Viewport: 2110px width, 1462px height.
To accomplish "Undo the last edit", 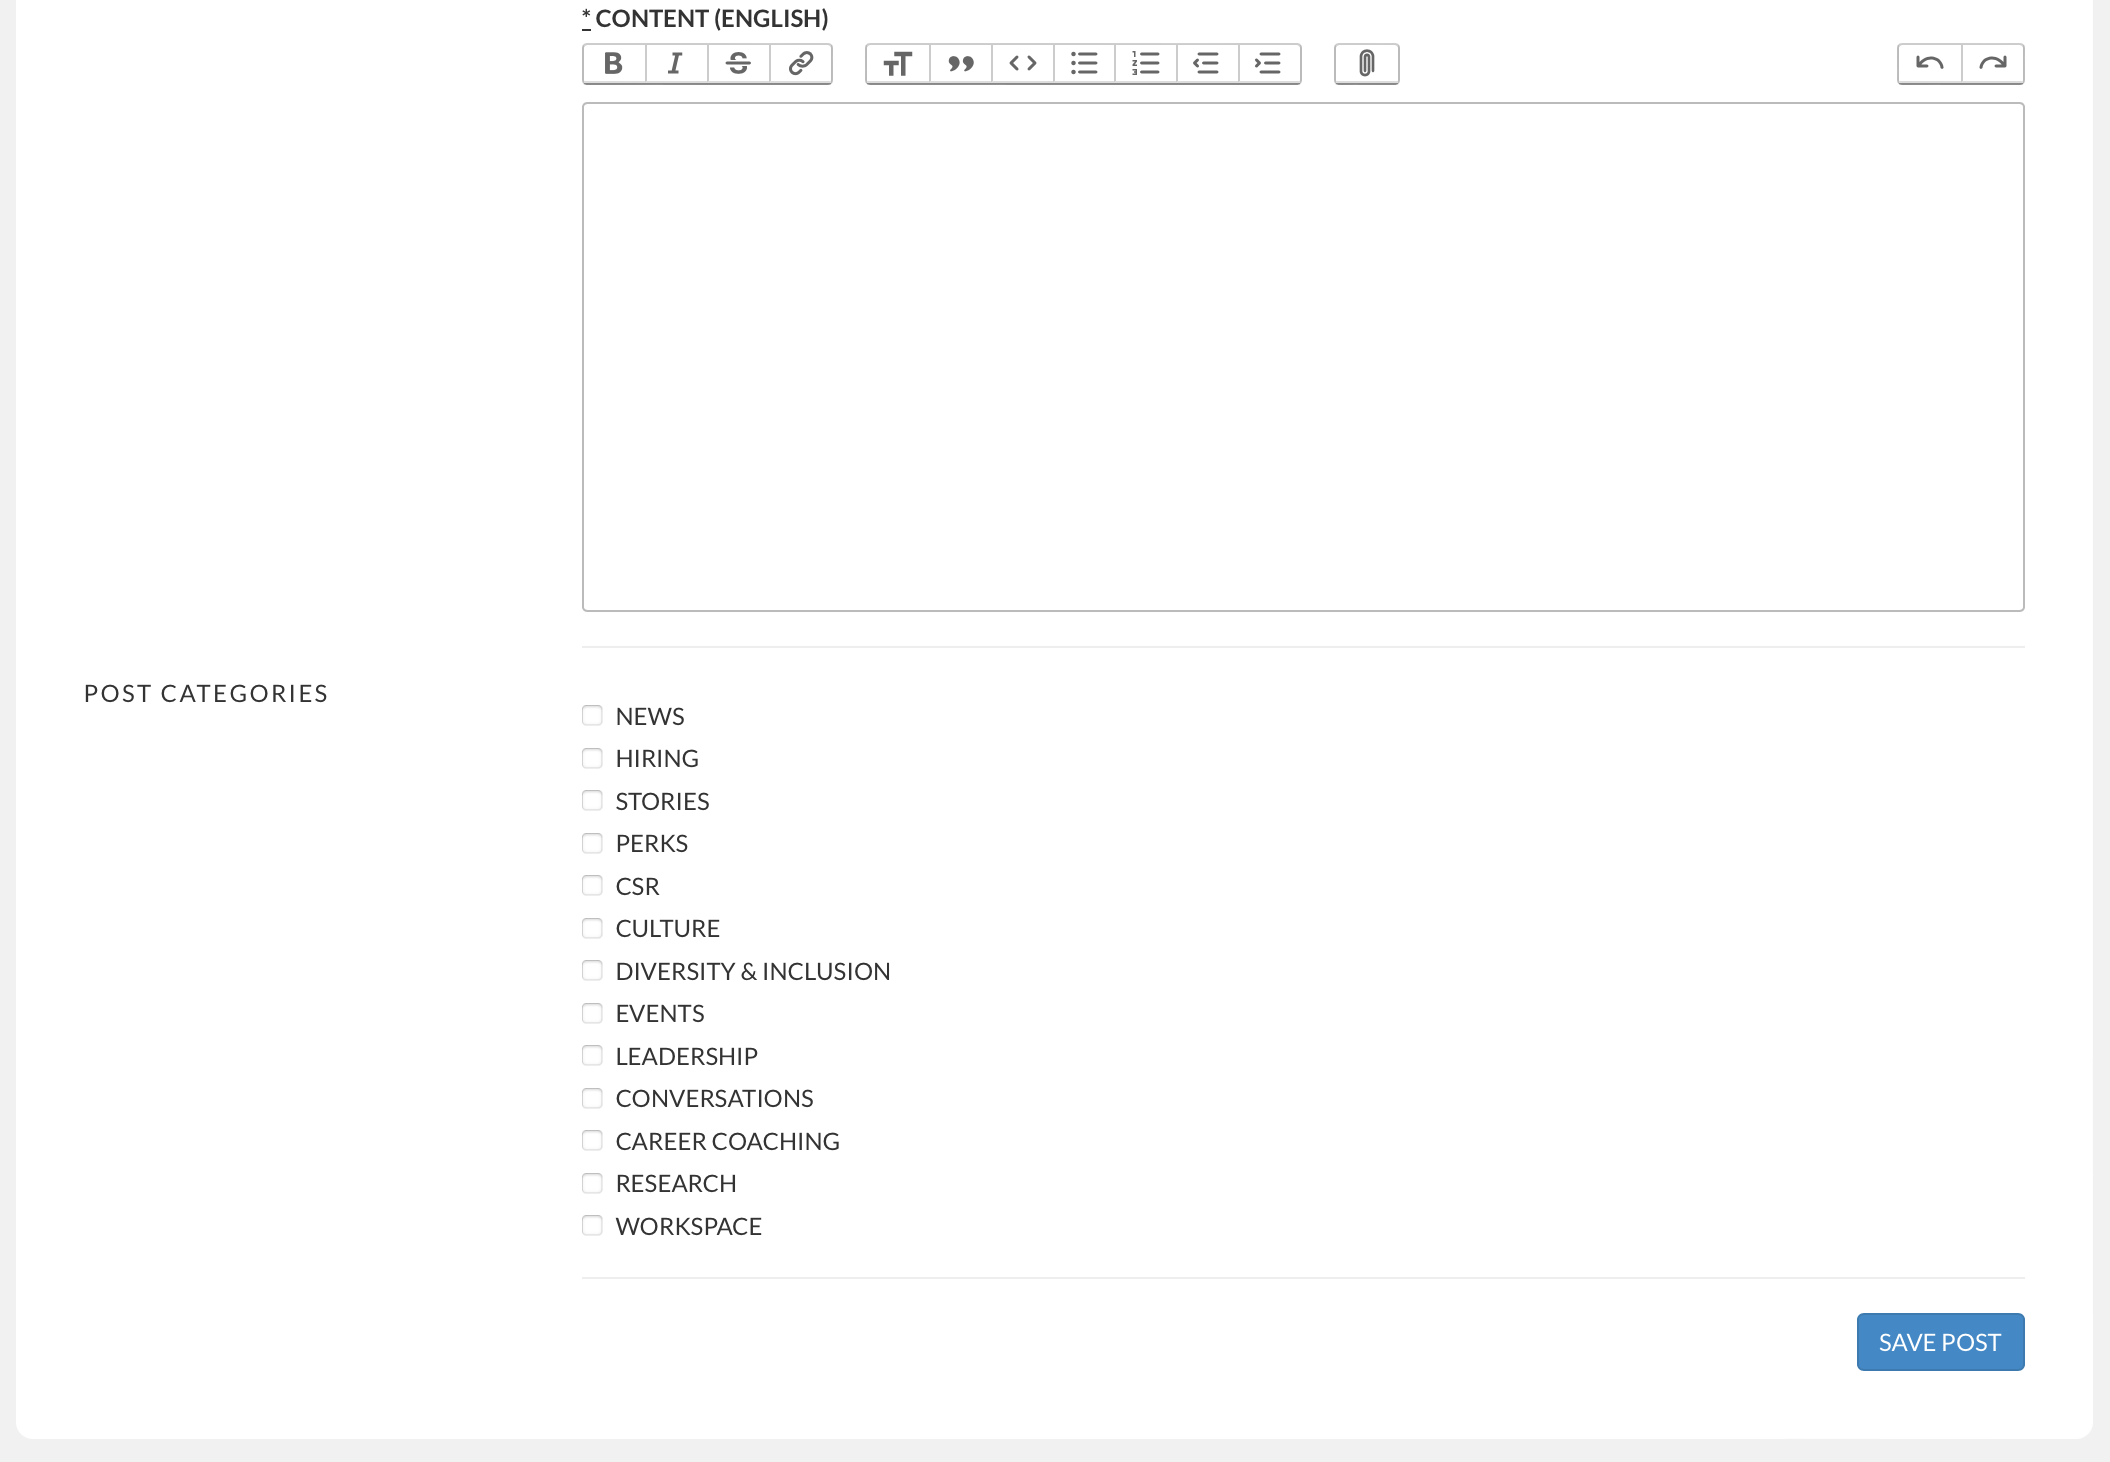I will pyautogui.click(x=1930, y=62).
